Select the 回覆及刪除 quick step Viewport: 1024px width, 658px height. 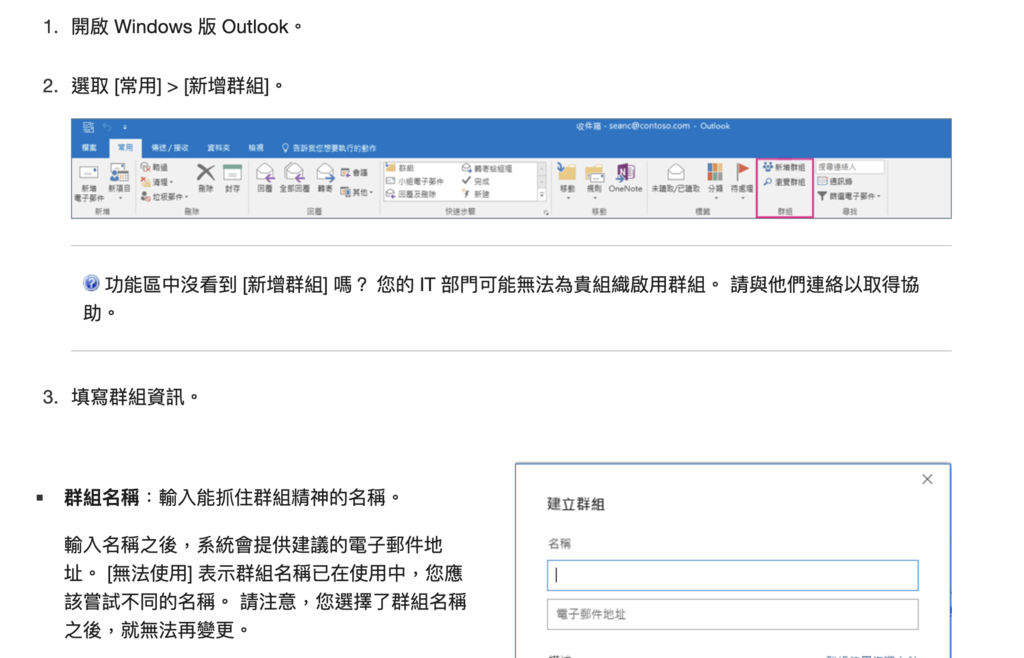click(411, 194)
